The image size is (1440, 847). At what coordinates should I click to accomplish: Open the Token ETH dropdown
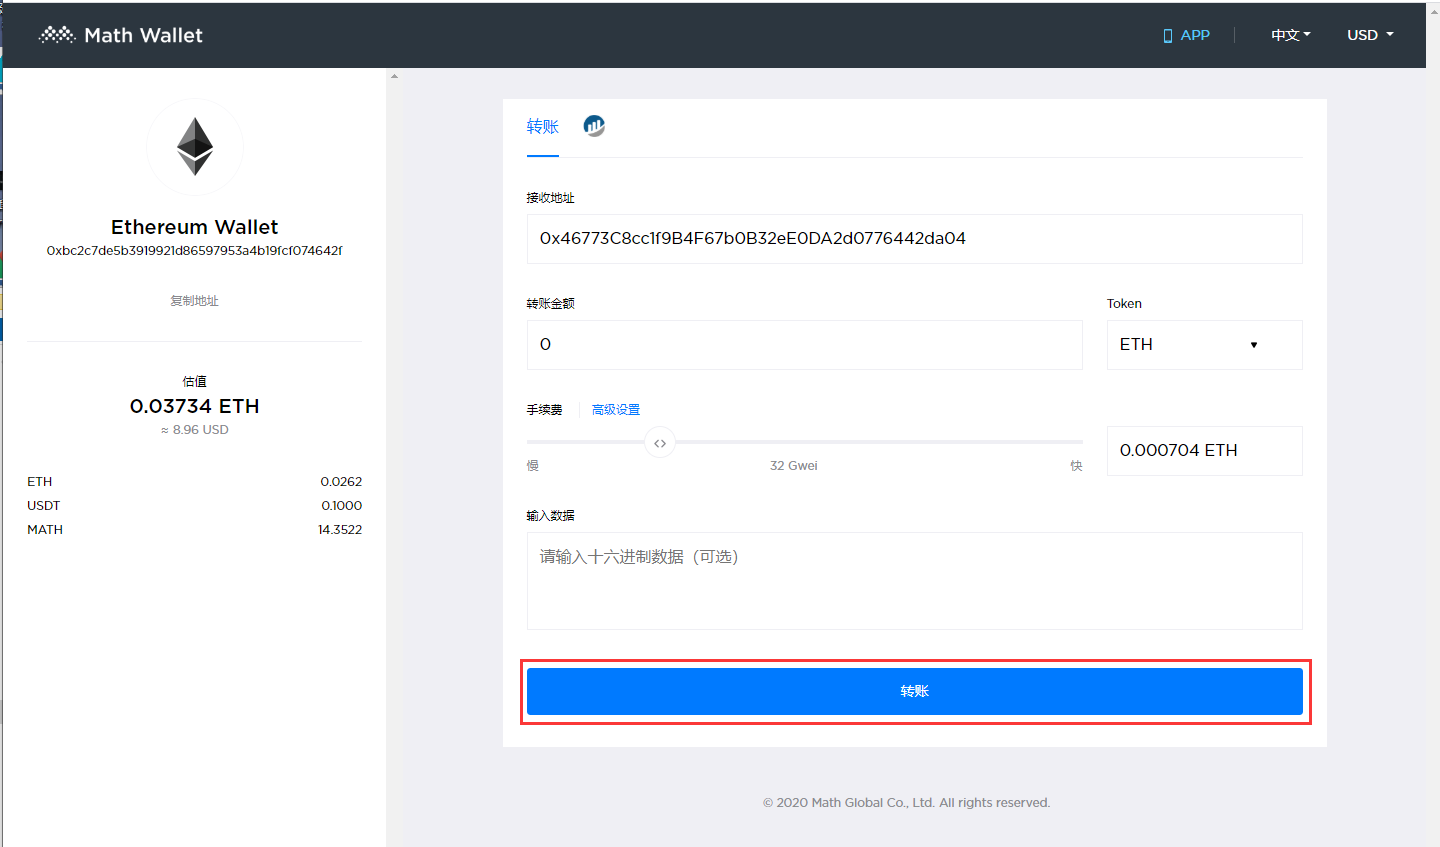(1204, 345)
